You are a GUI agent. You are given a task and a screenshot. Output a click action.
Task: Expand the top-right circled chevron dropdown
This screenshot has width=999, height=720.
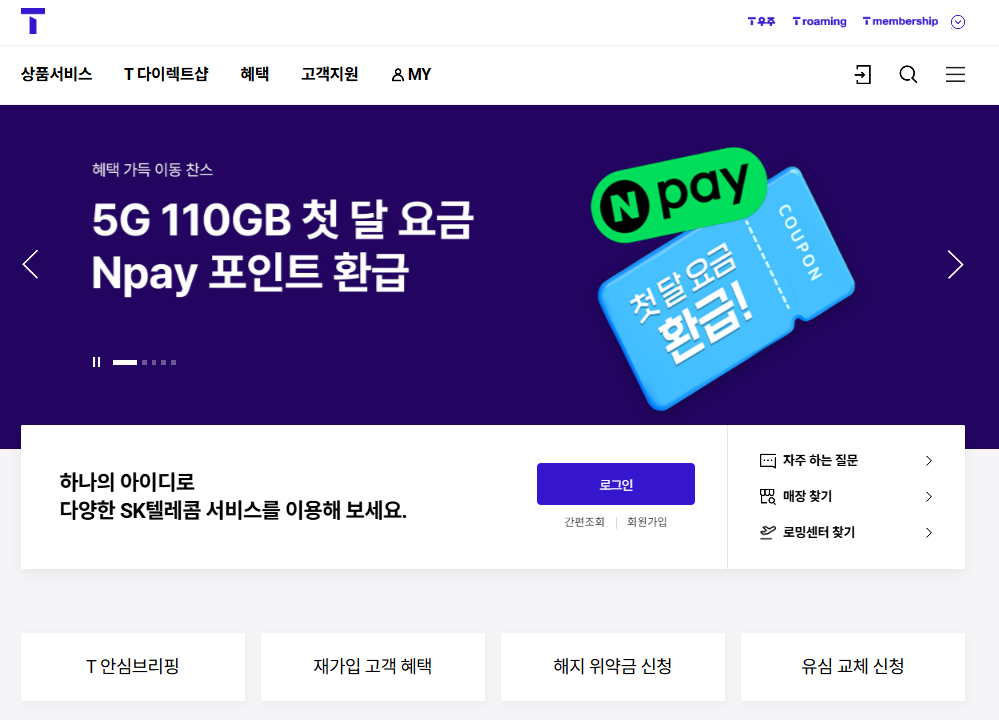click(958, 22)
